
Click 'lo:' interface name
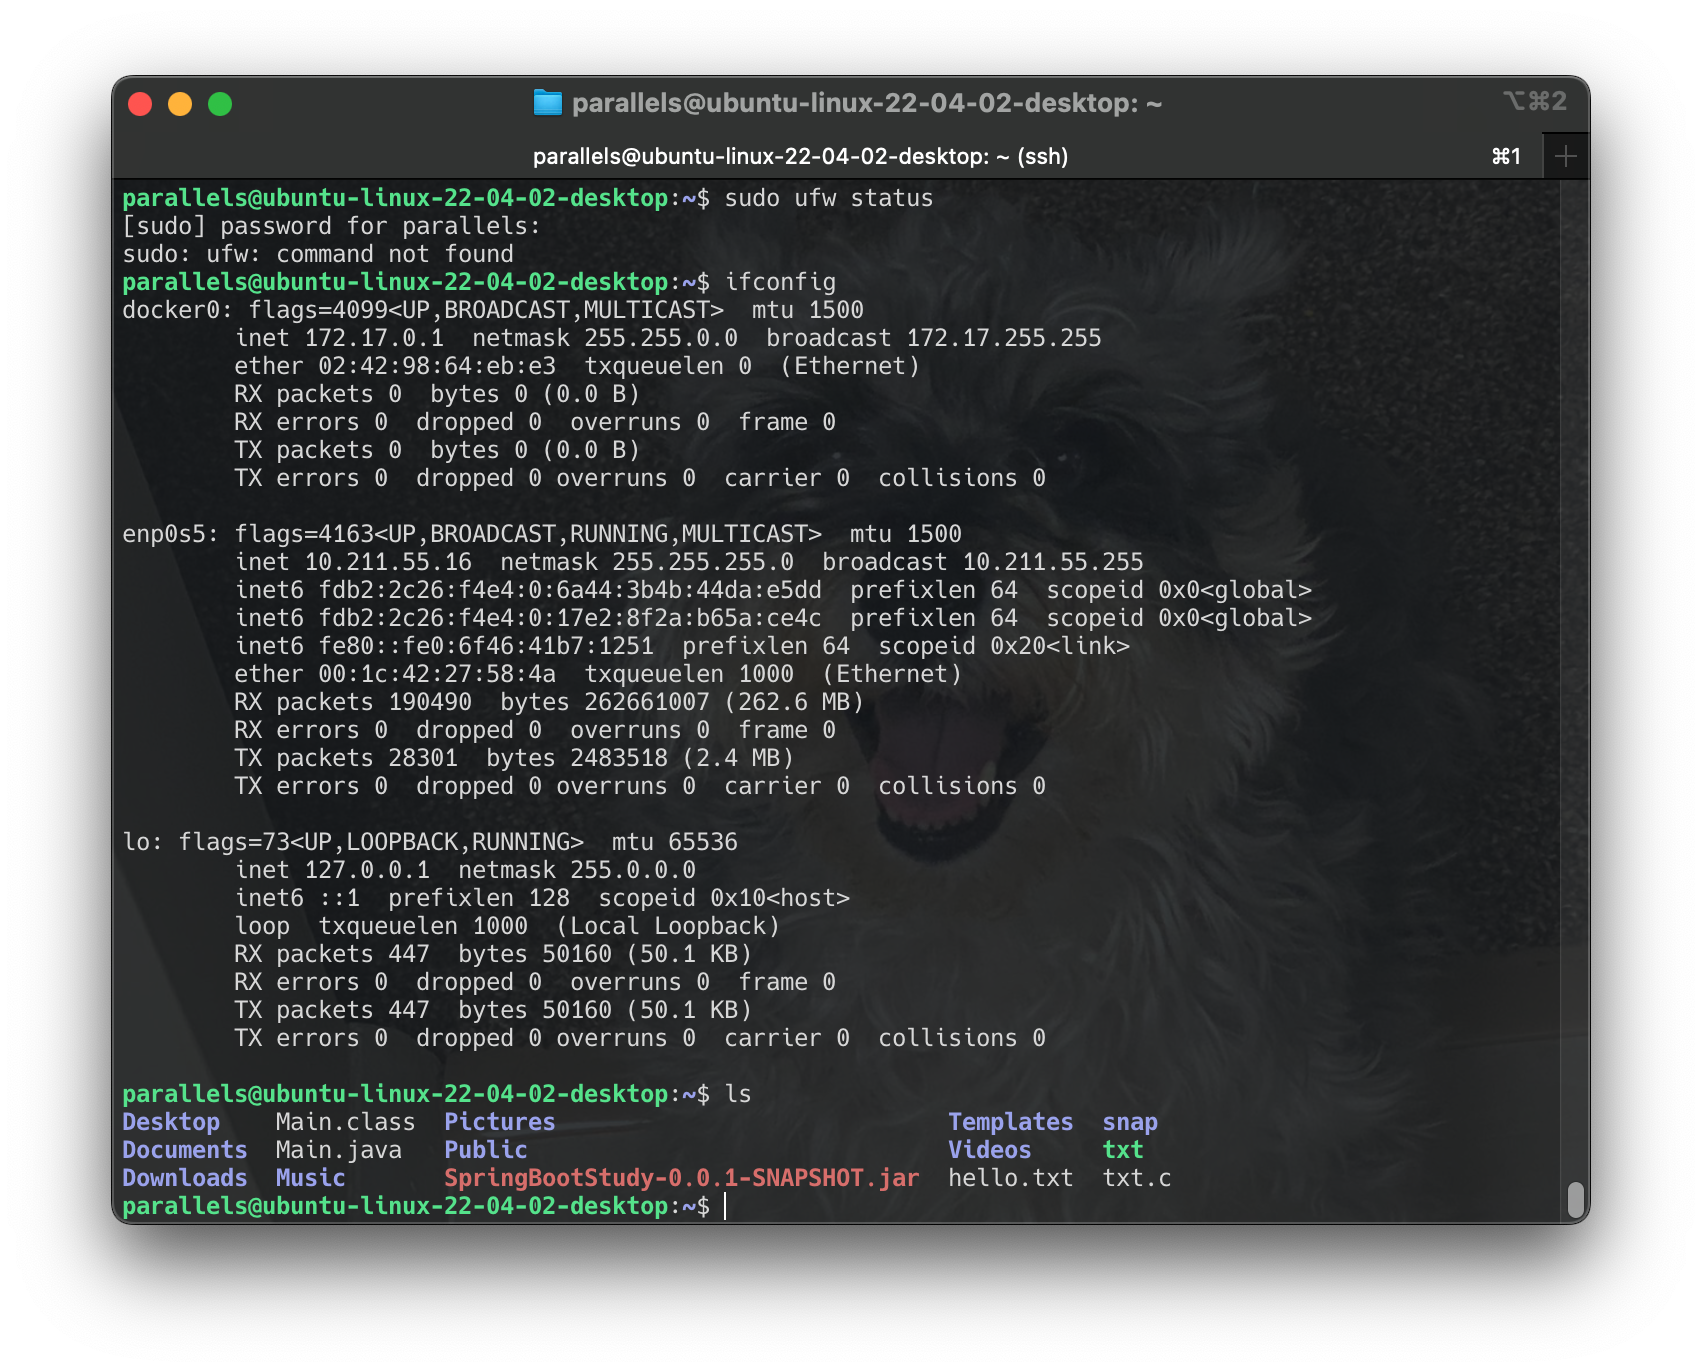[143, 842]
